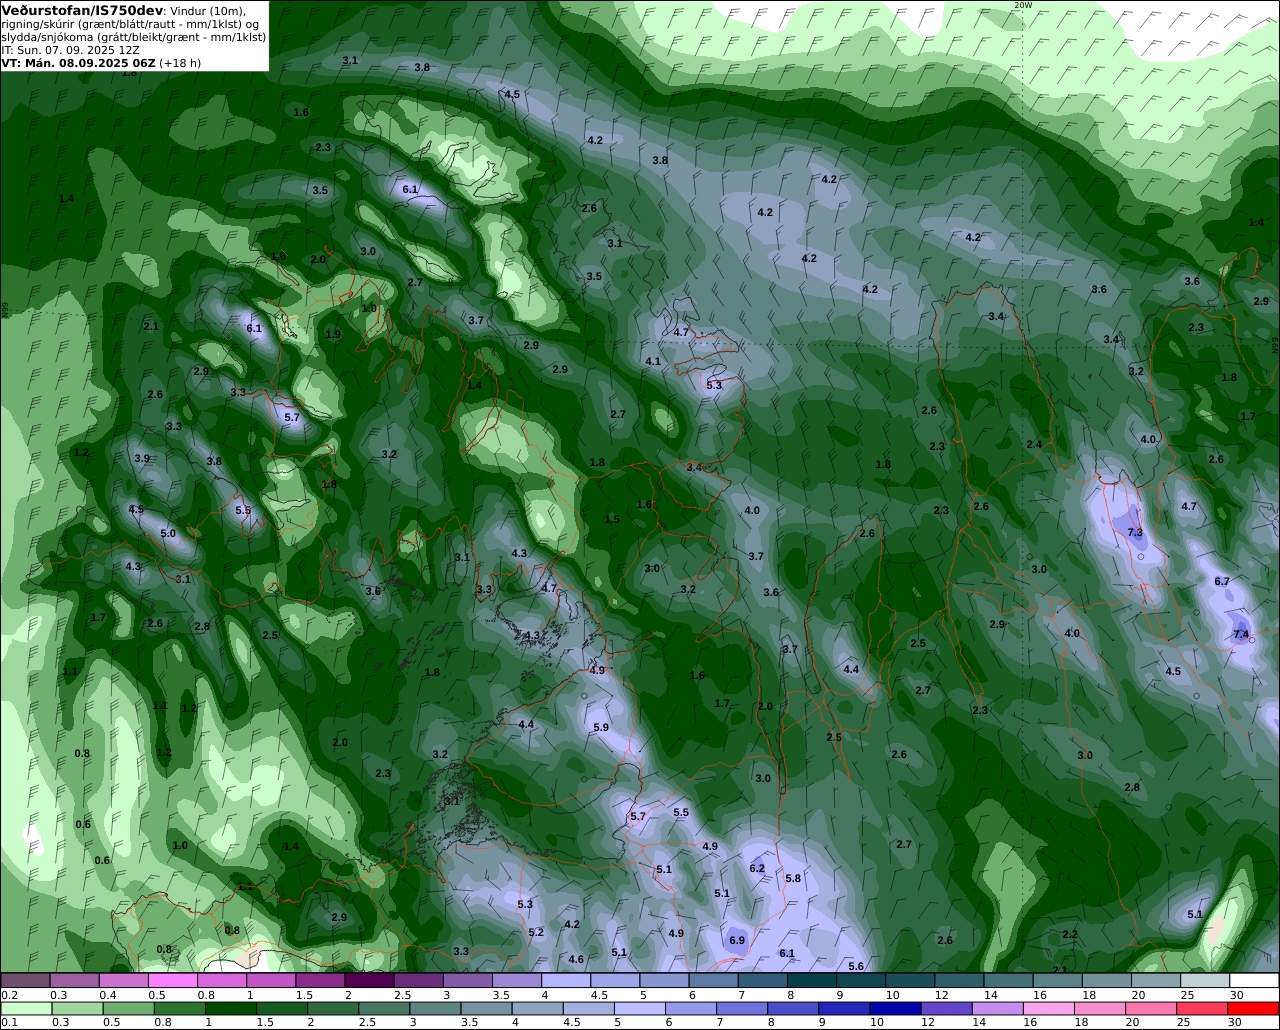Click the dull purple 0.2–0.3 swatch, top legend row
1280x1030 pixels.
click(x=26, y=980)
